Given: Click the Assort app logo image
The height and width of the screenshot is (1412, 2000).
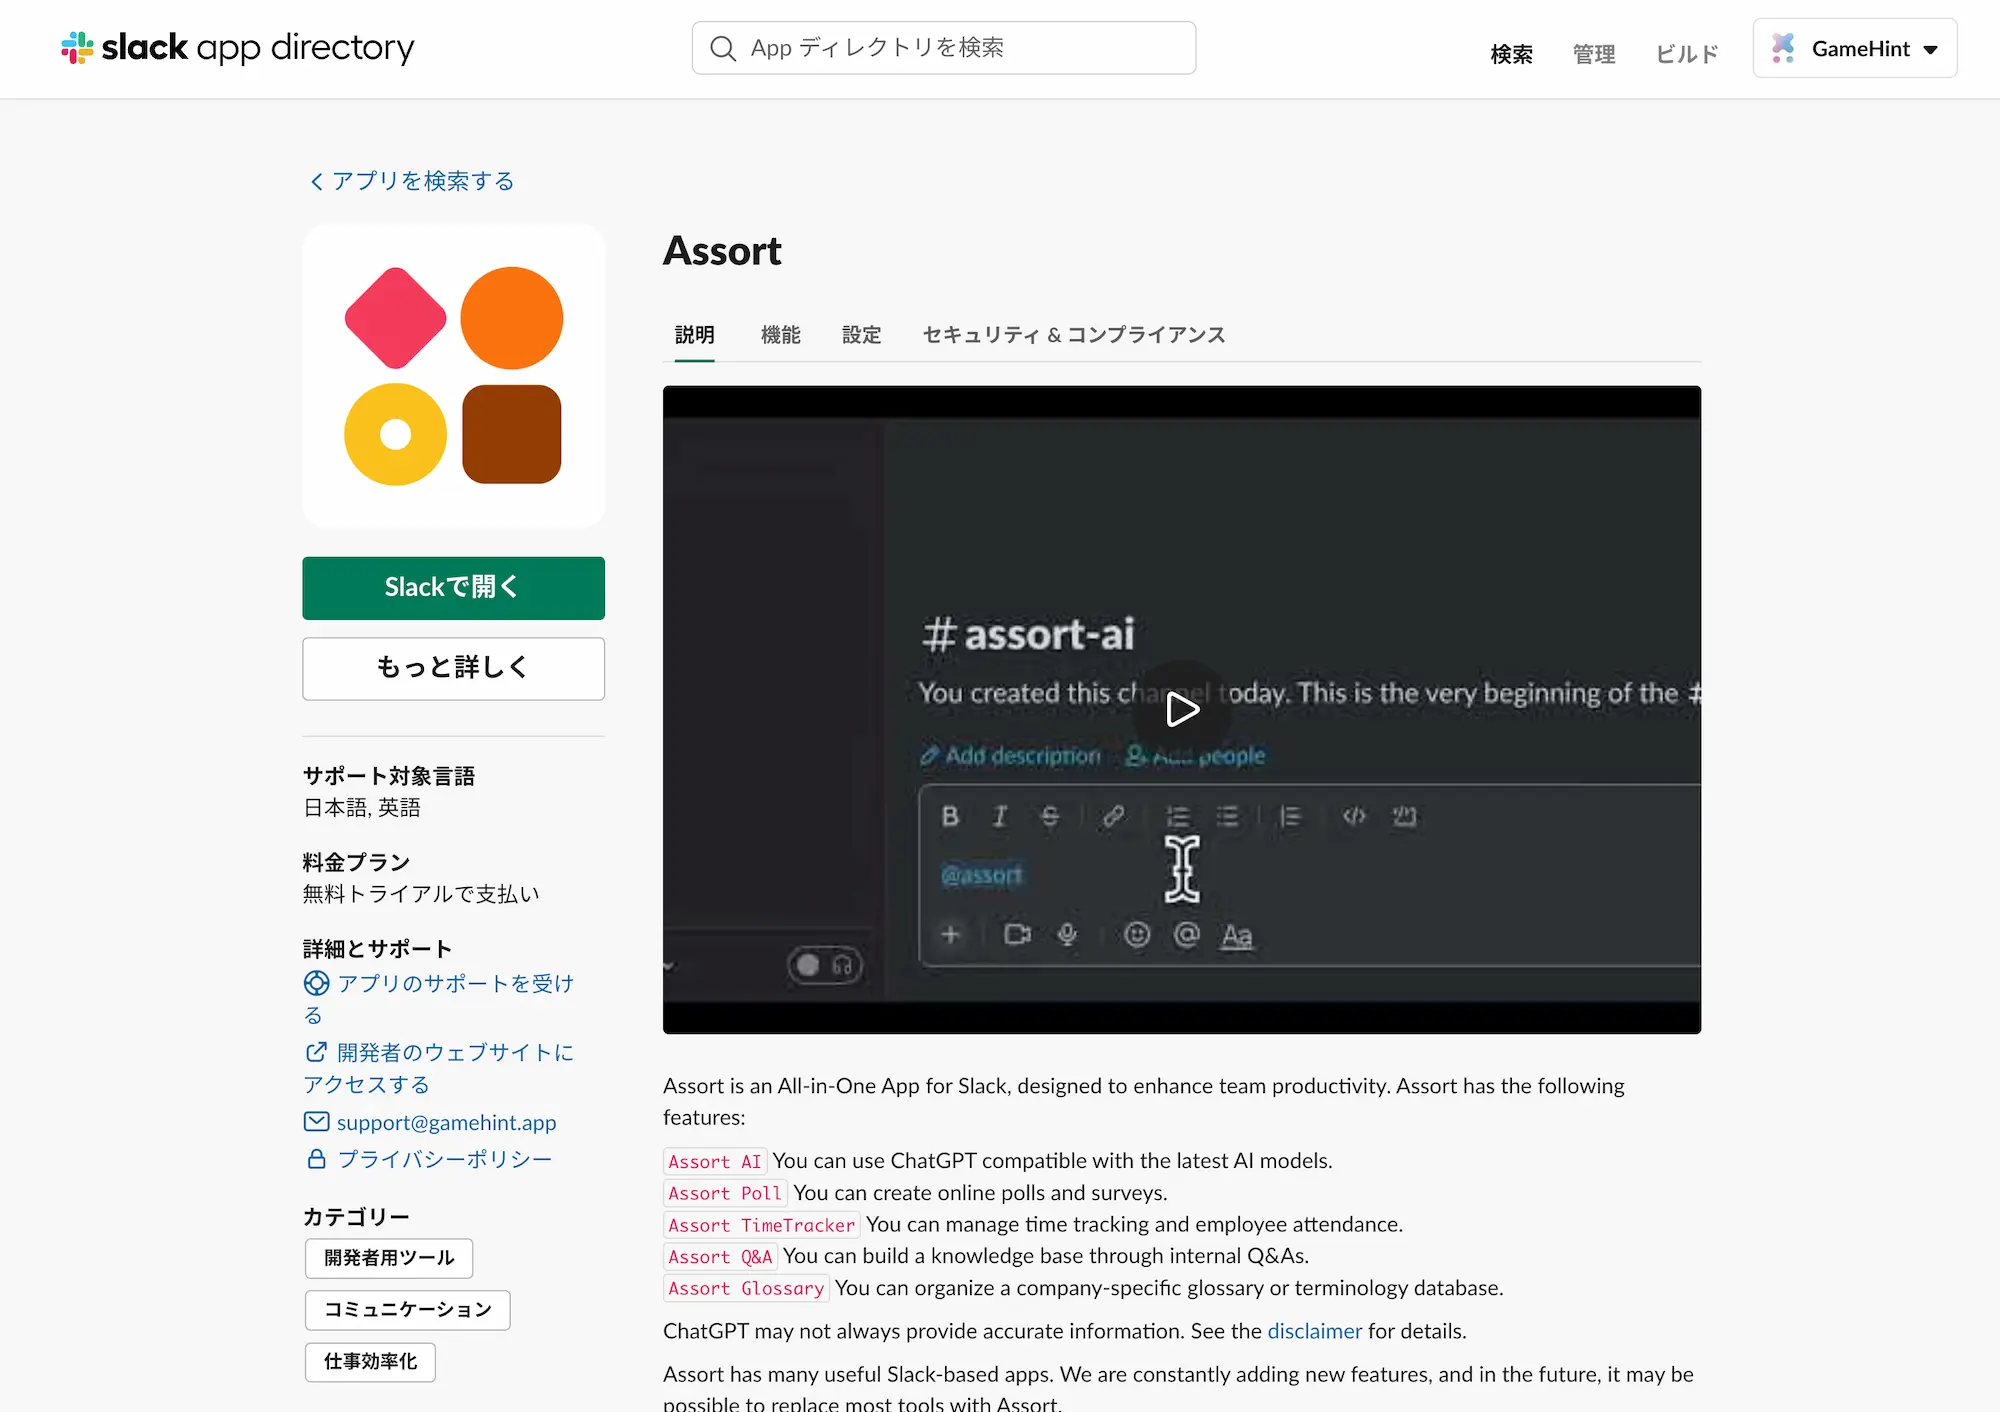Looking at the screenshot, I should 454,376.
